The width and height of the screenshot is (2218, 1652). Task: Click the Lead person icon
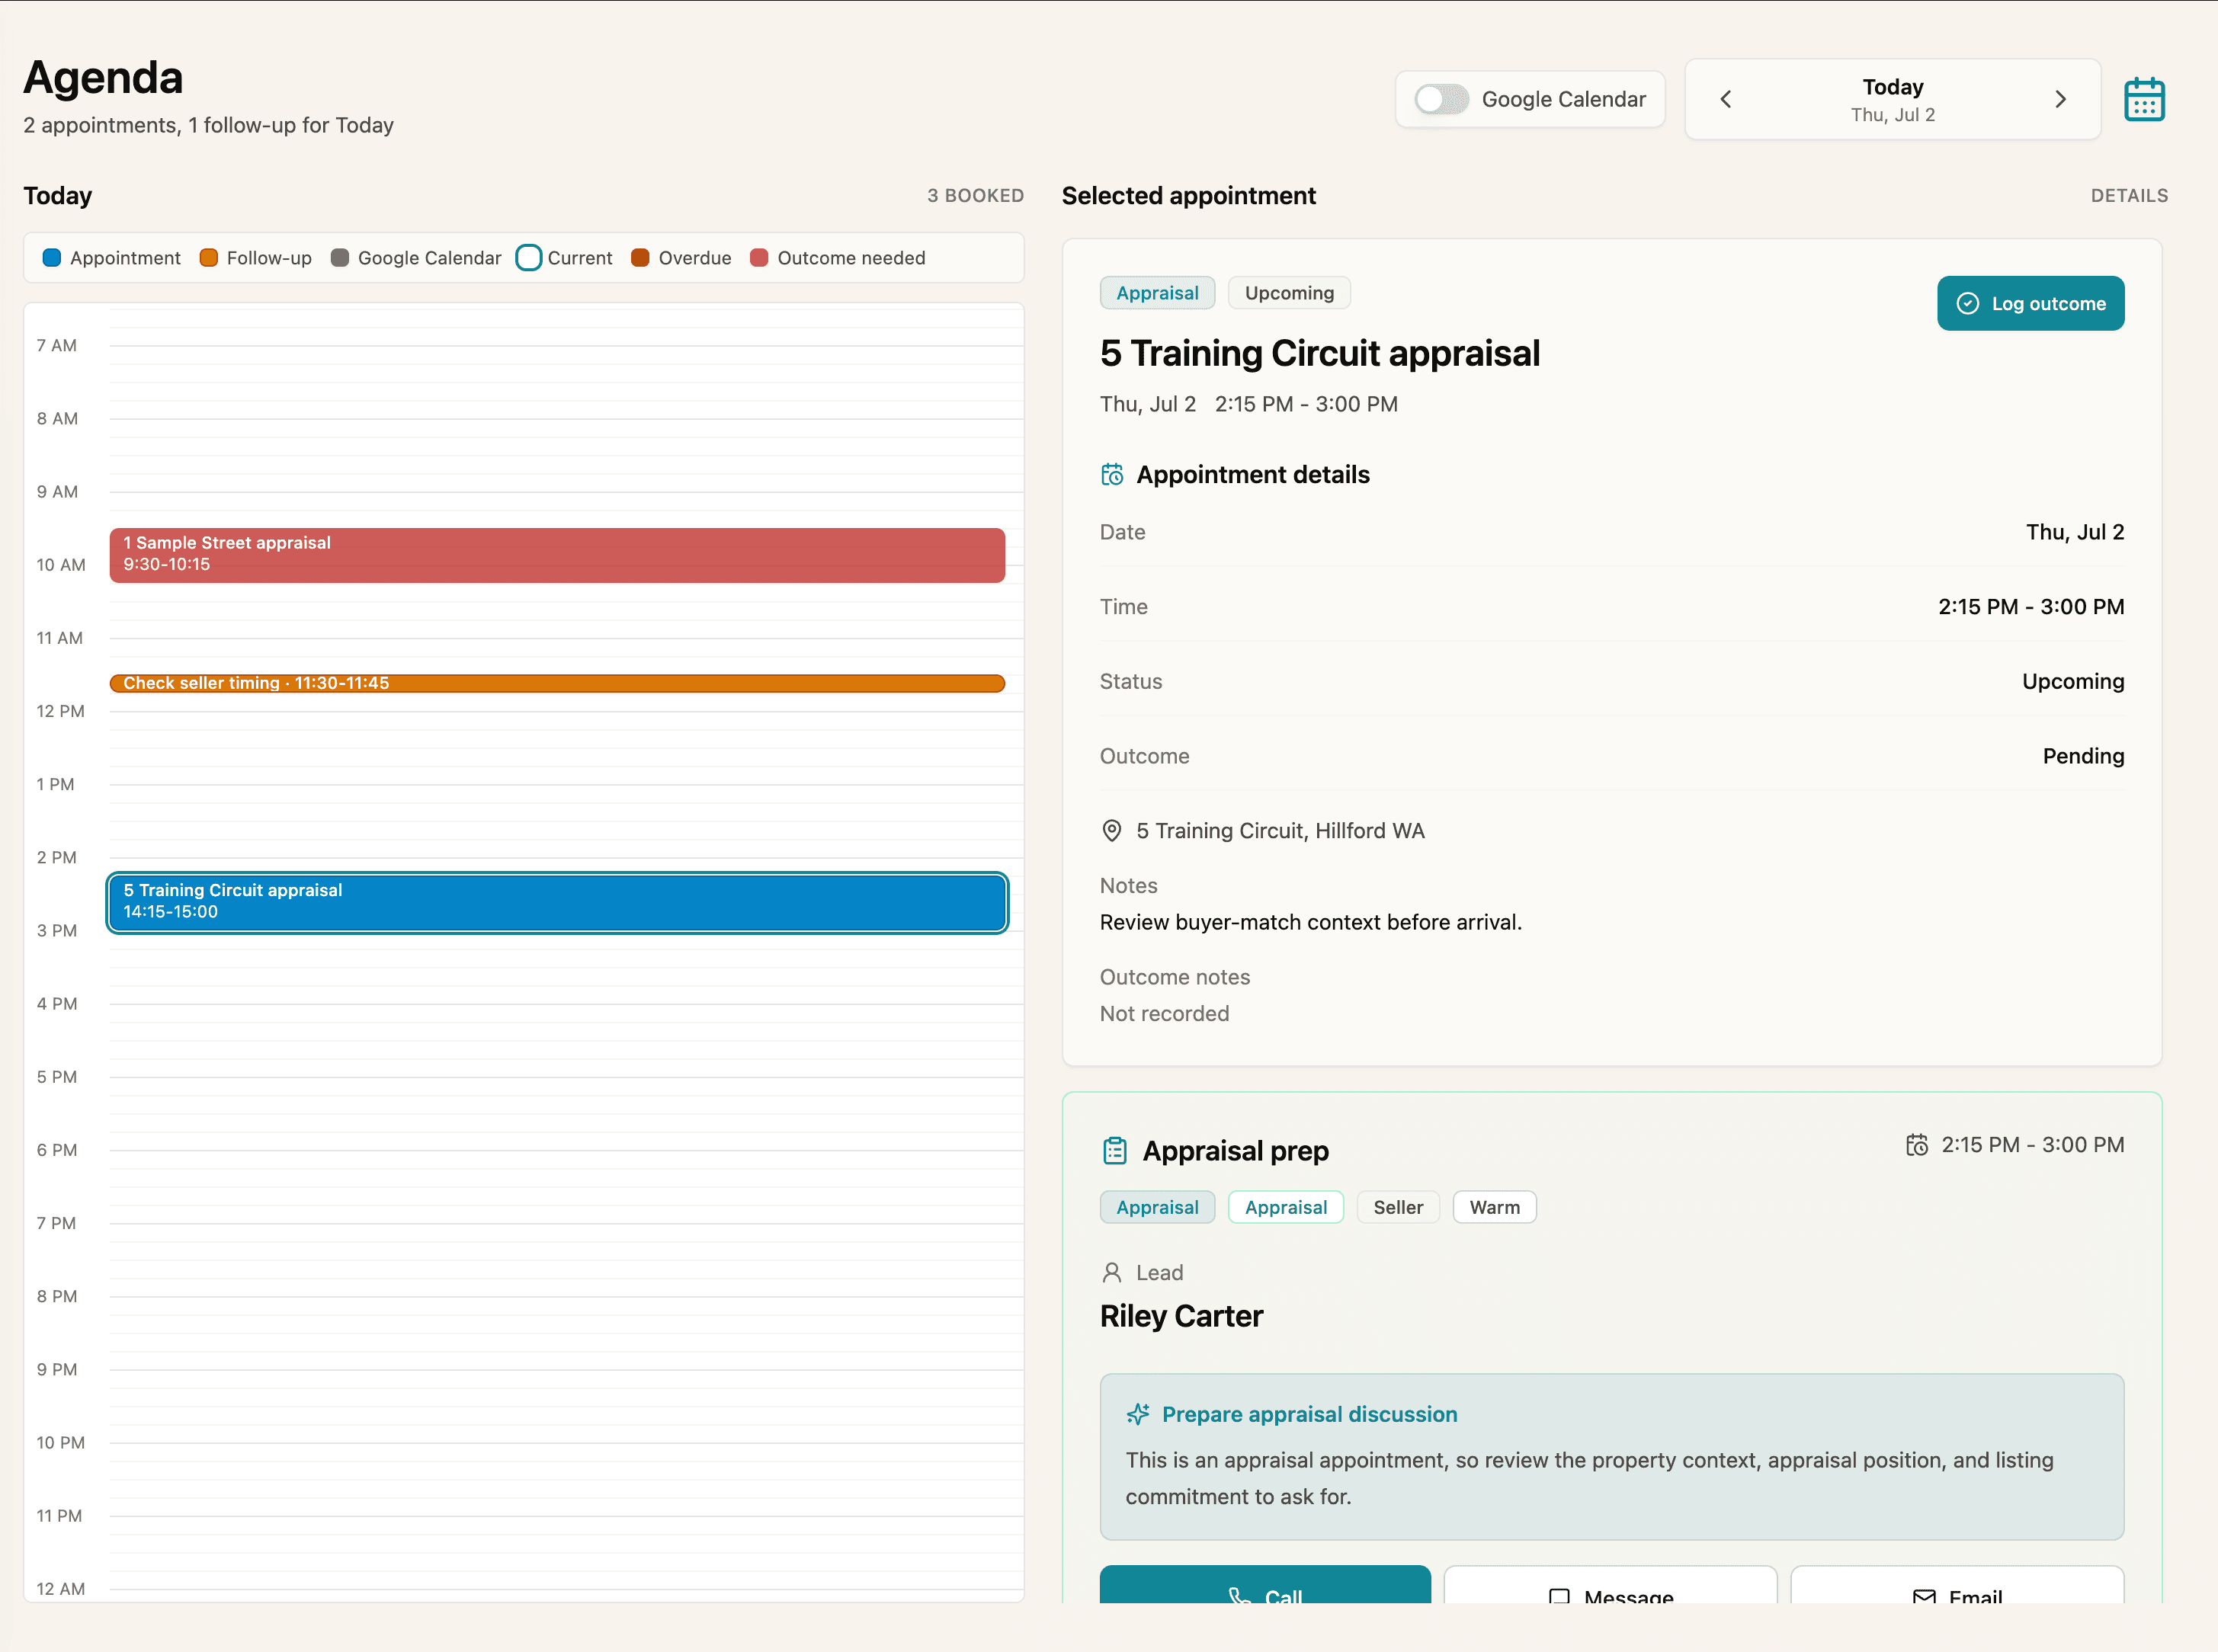coord(1111,1272)
